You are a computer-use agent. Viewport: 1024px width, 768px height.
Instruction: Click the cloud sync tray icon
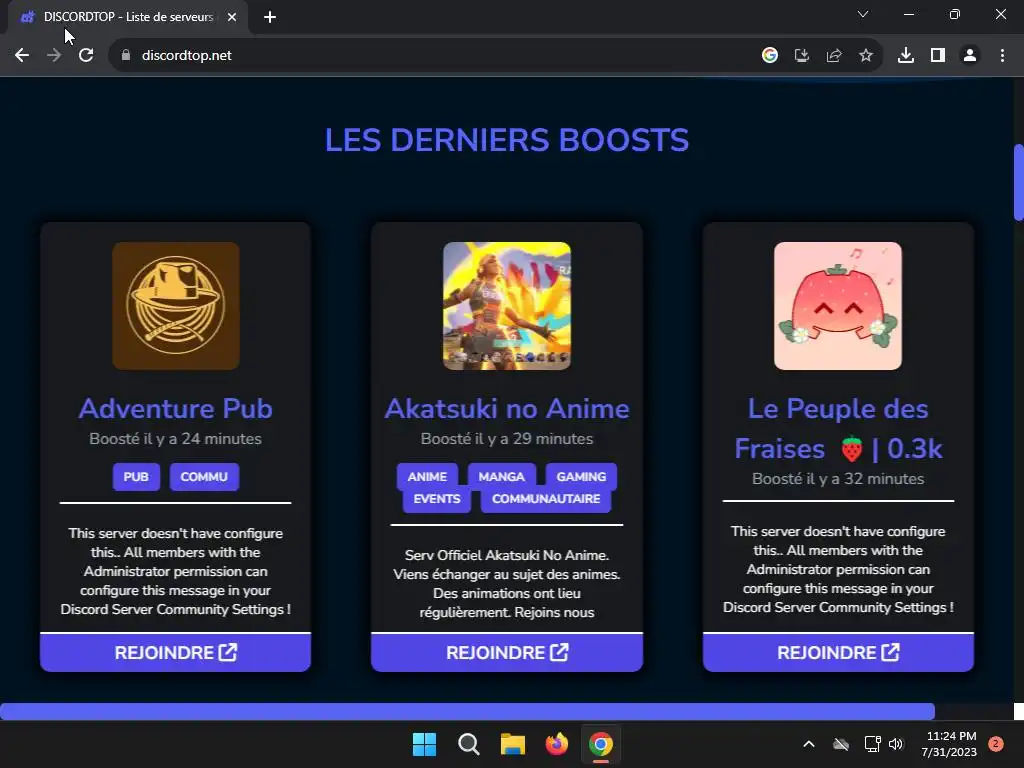[x=841, y=744]
